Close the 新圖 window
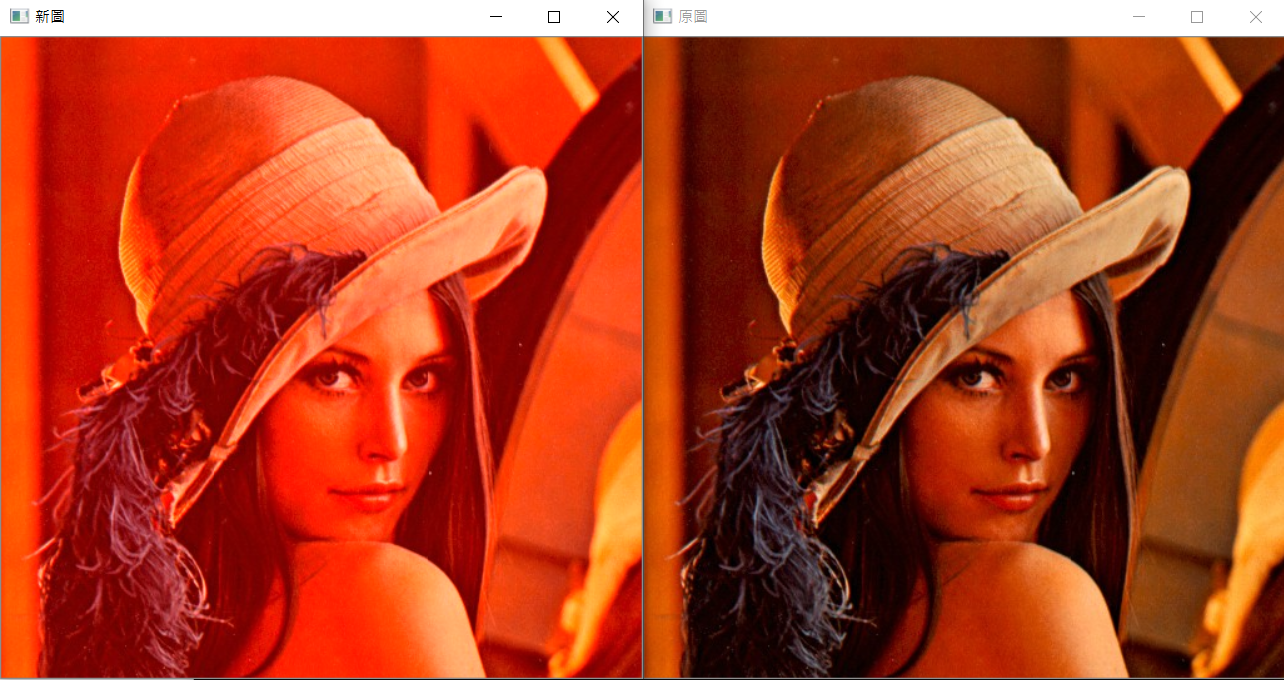 click(x=613, y=17)
